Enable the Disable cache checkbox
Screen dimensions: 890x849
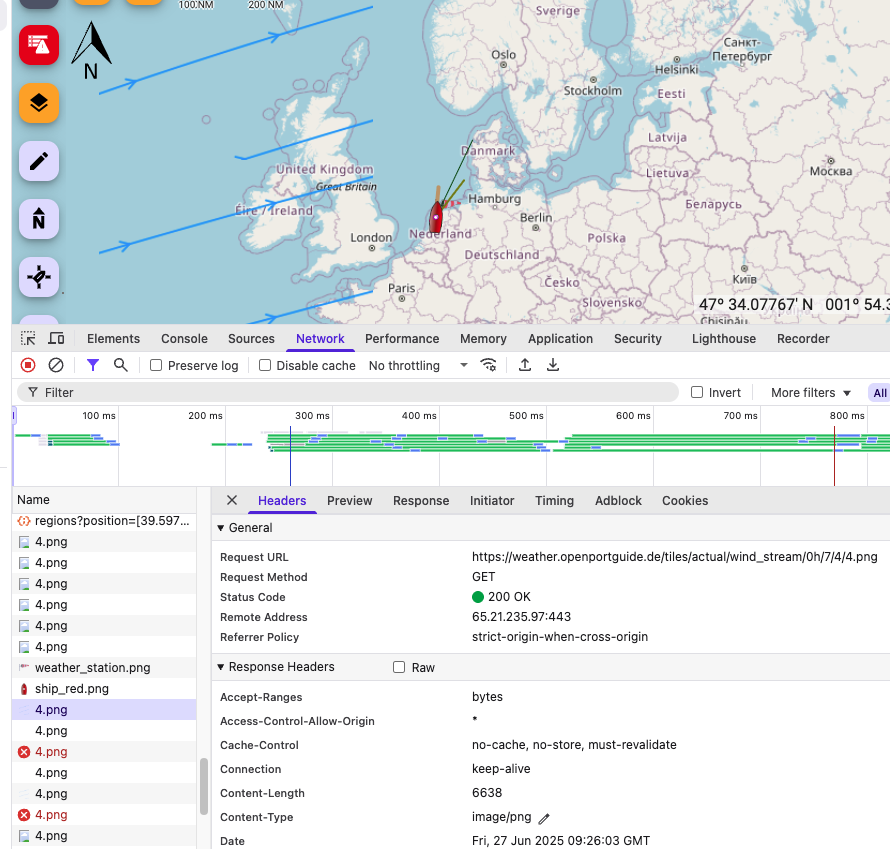[x=265, y=365]
